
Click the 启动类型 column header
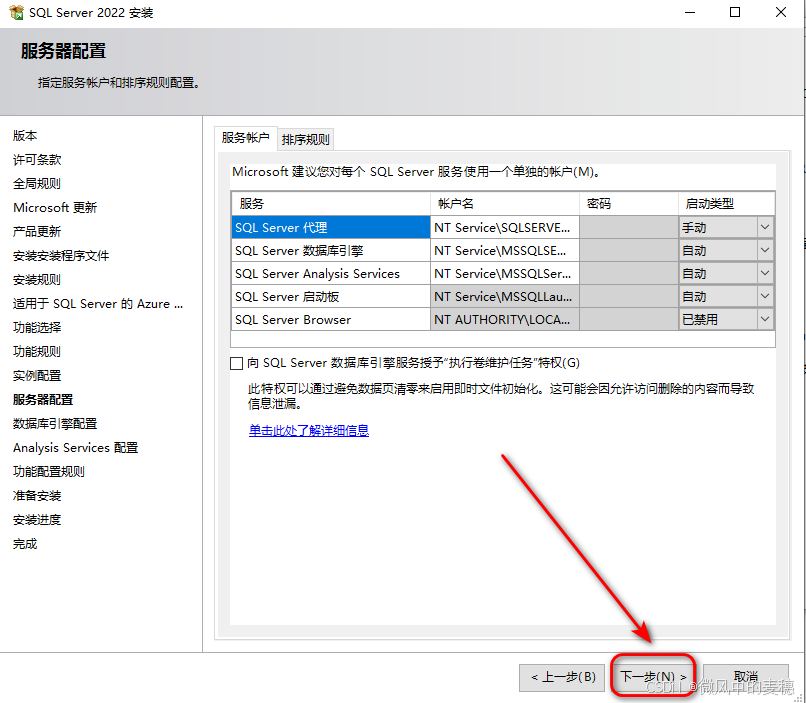click(726, 204)
